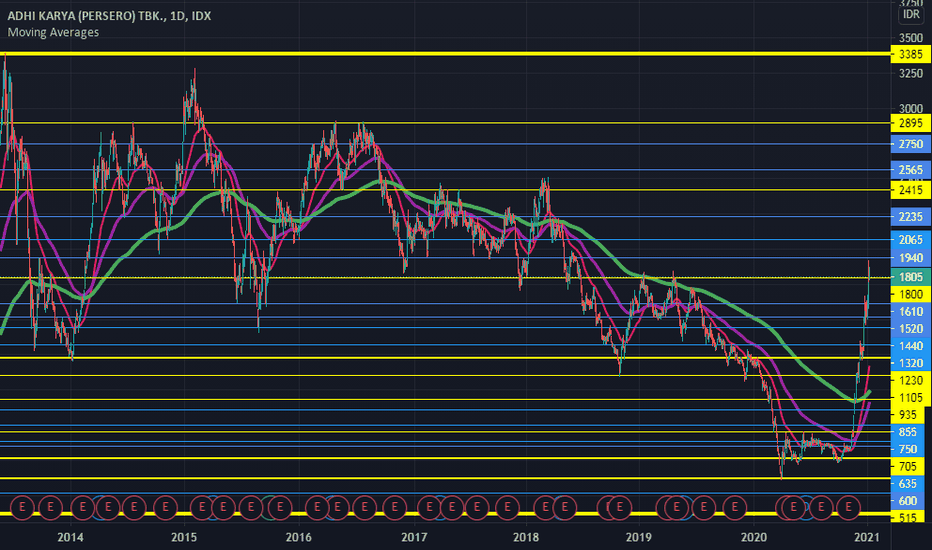Select the 1610 blue price label
The height and width of the screenshot is (550, 932).
coord(911,312)
